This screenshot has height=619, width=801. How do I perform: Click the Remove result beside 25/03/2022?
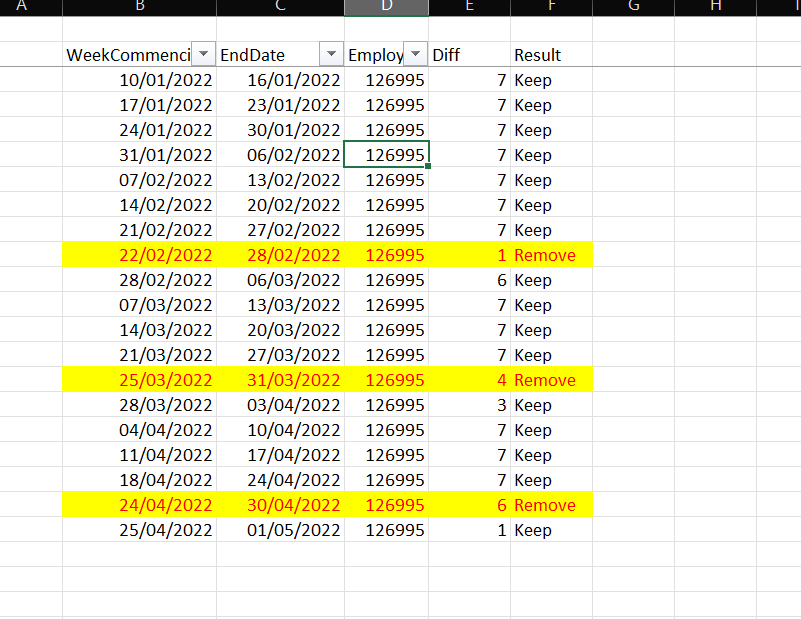pos(547,380)
